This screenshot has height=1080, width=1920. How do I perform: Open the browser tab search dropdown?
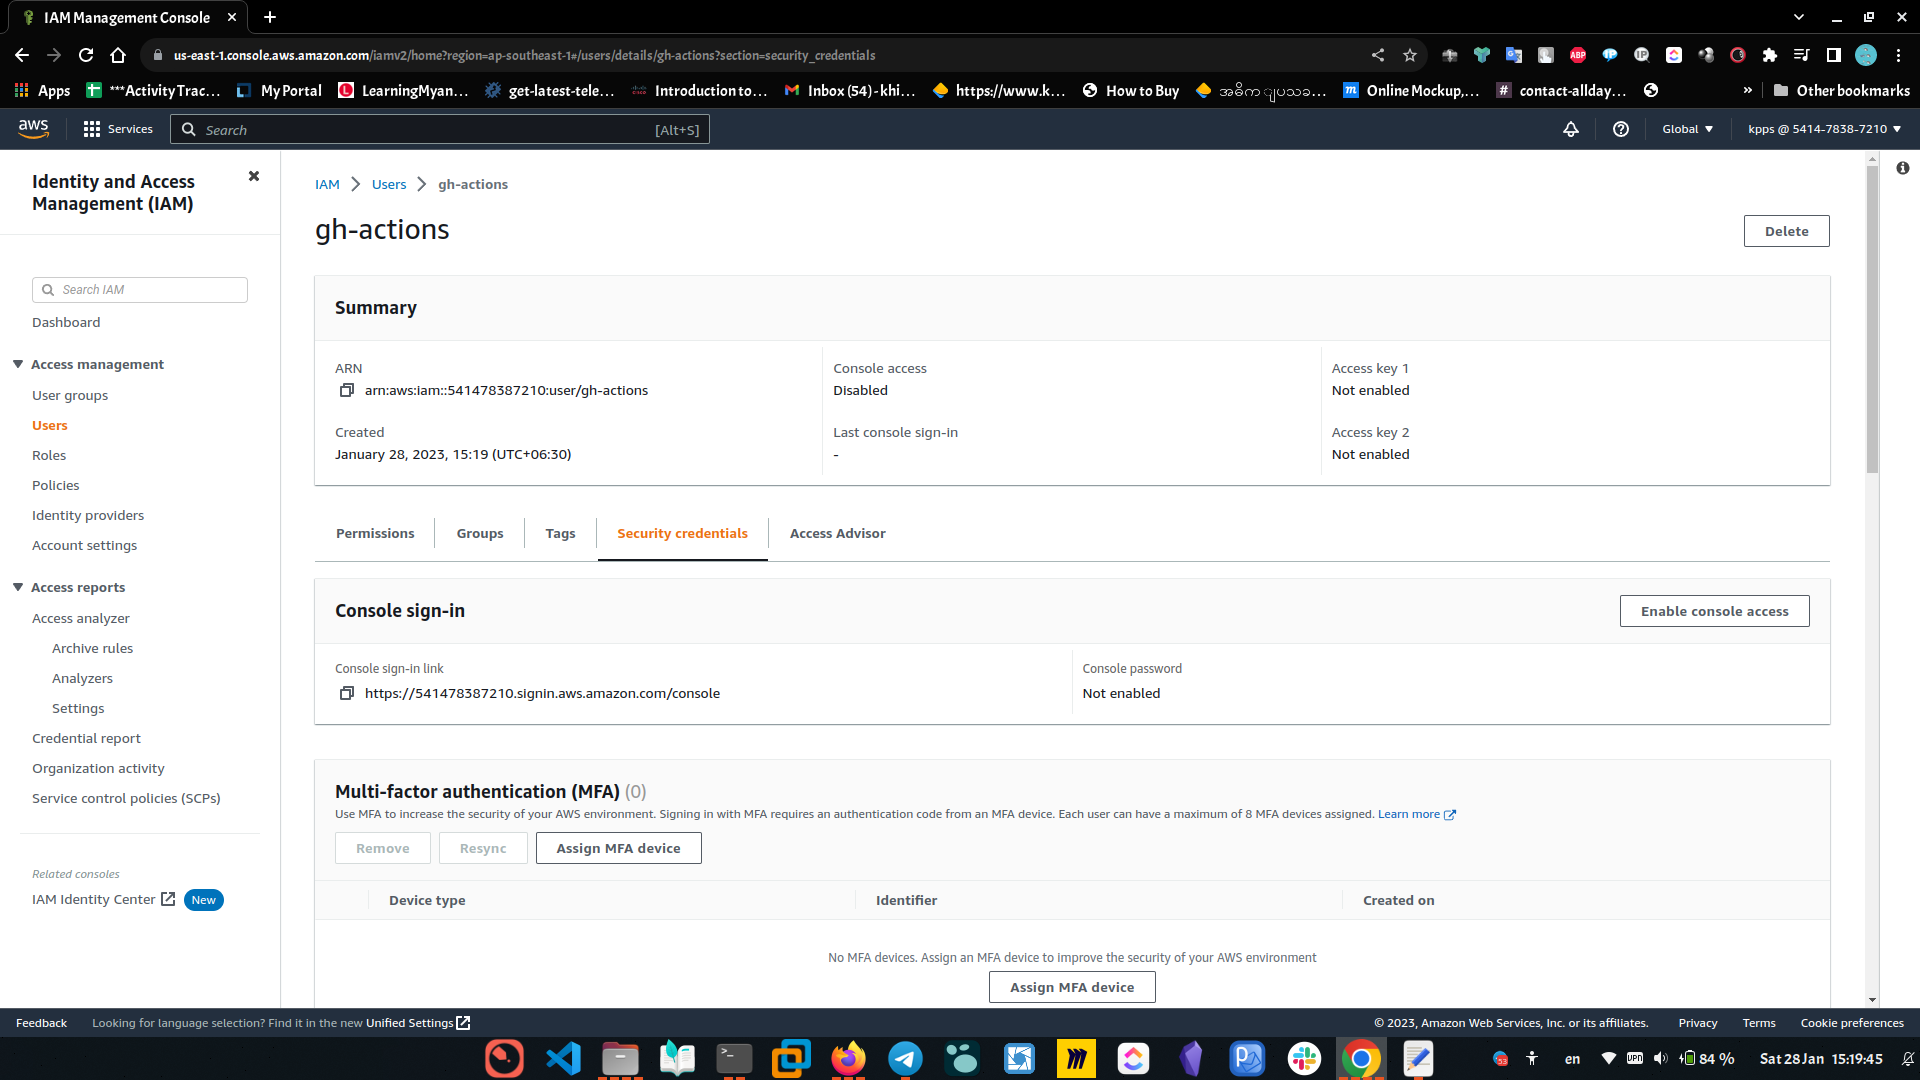(x=1799, y=17)
